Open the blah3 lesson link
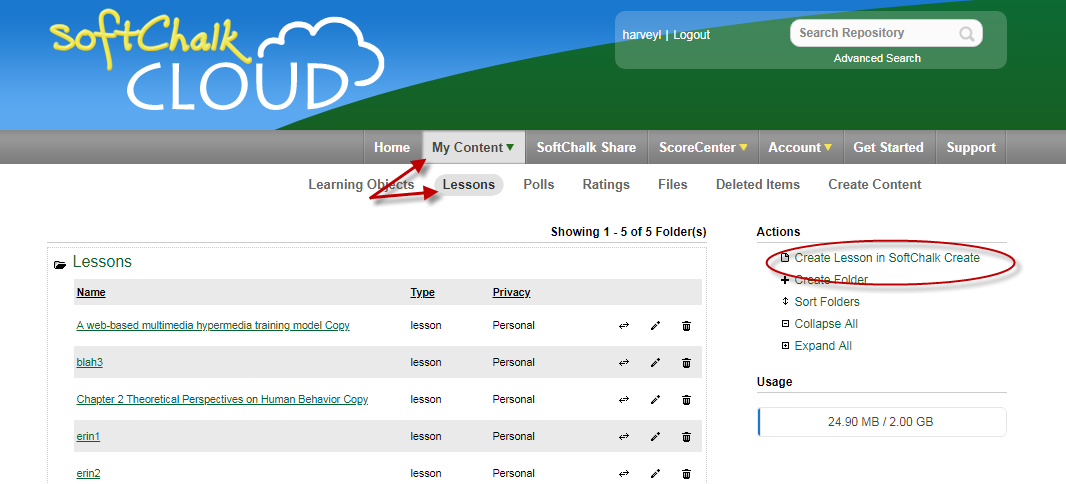Viewport: 1066px width, 484px height. [89, 362]
